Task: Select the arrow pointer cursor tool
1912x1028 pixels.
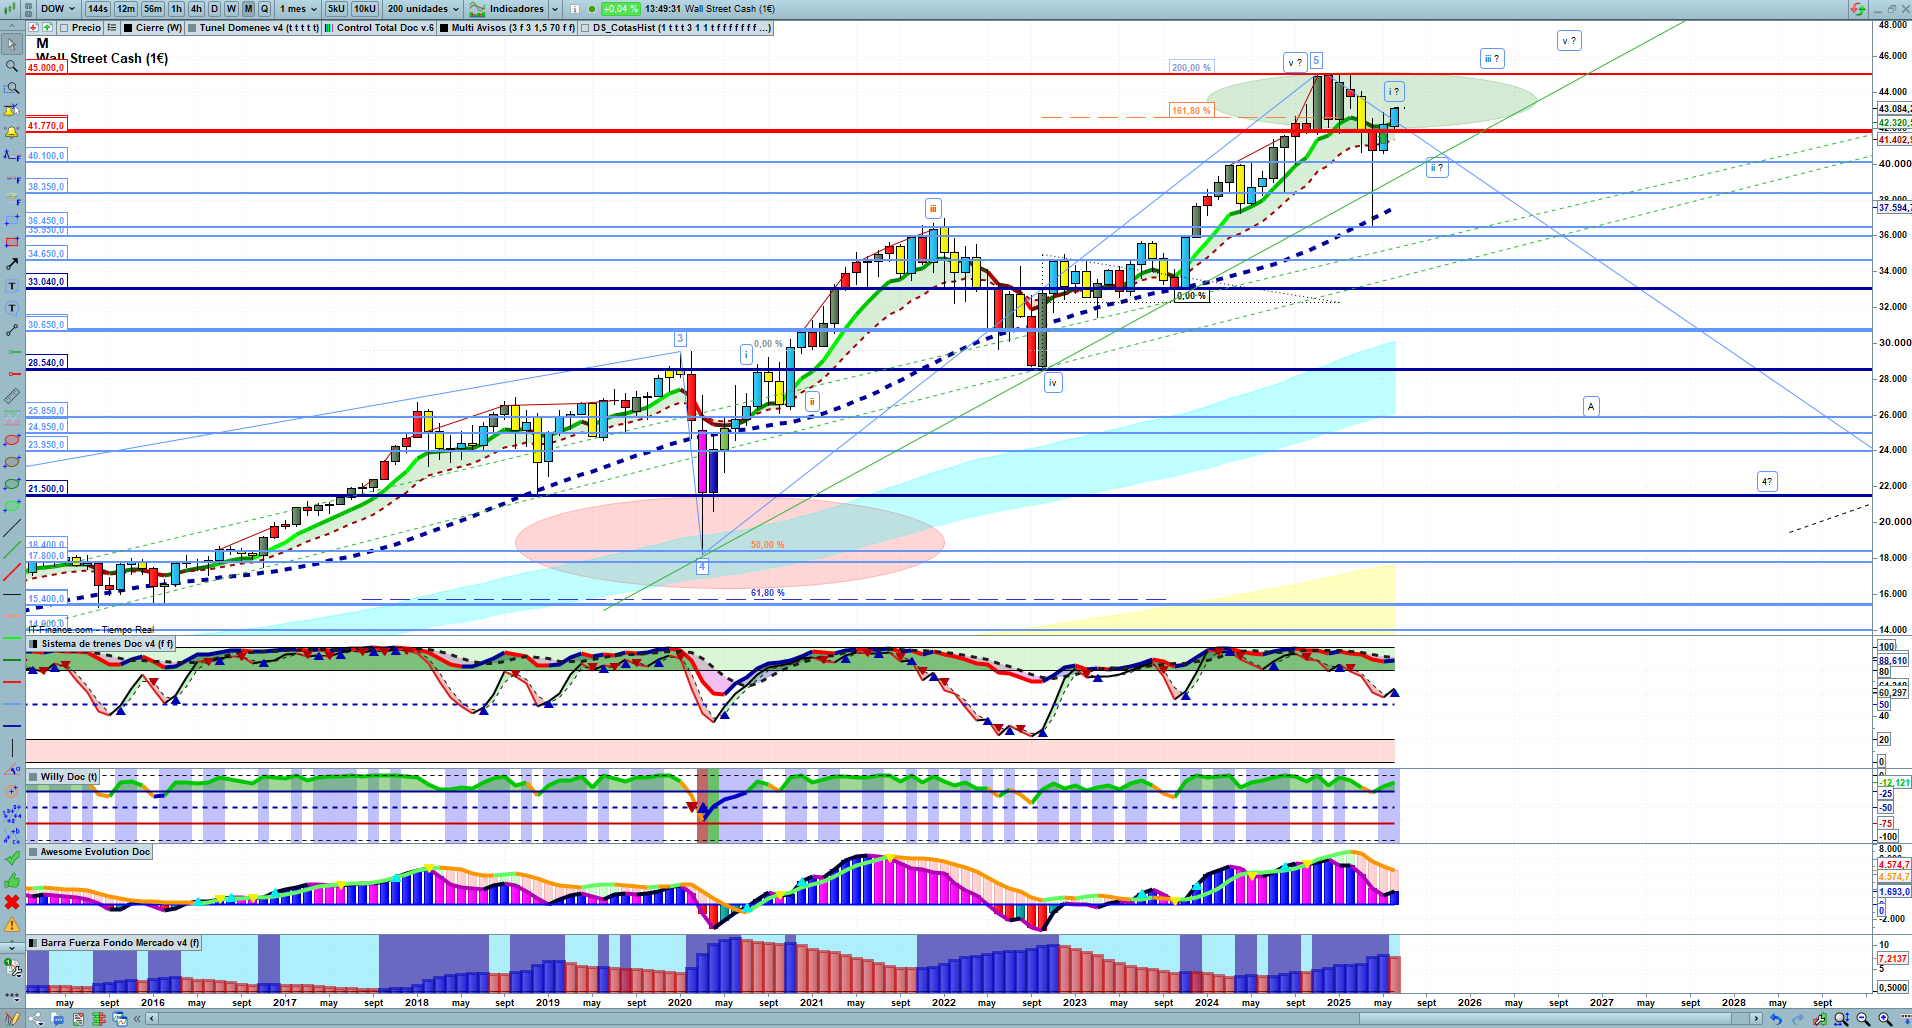Action: click(x=12, y=44)
